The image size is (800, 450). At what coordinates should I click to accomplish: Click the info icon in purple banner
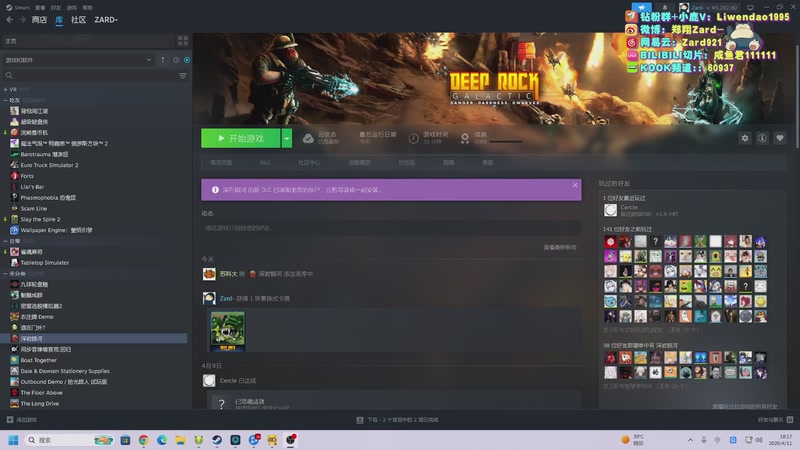tap(215, 190)
